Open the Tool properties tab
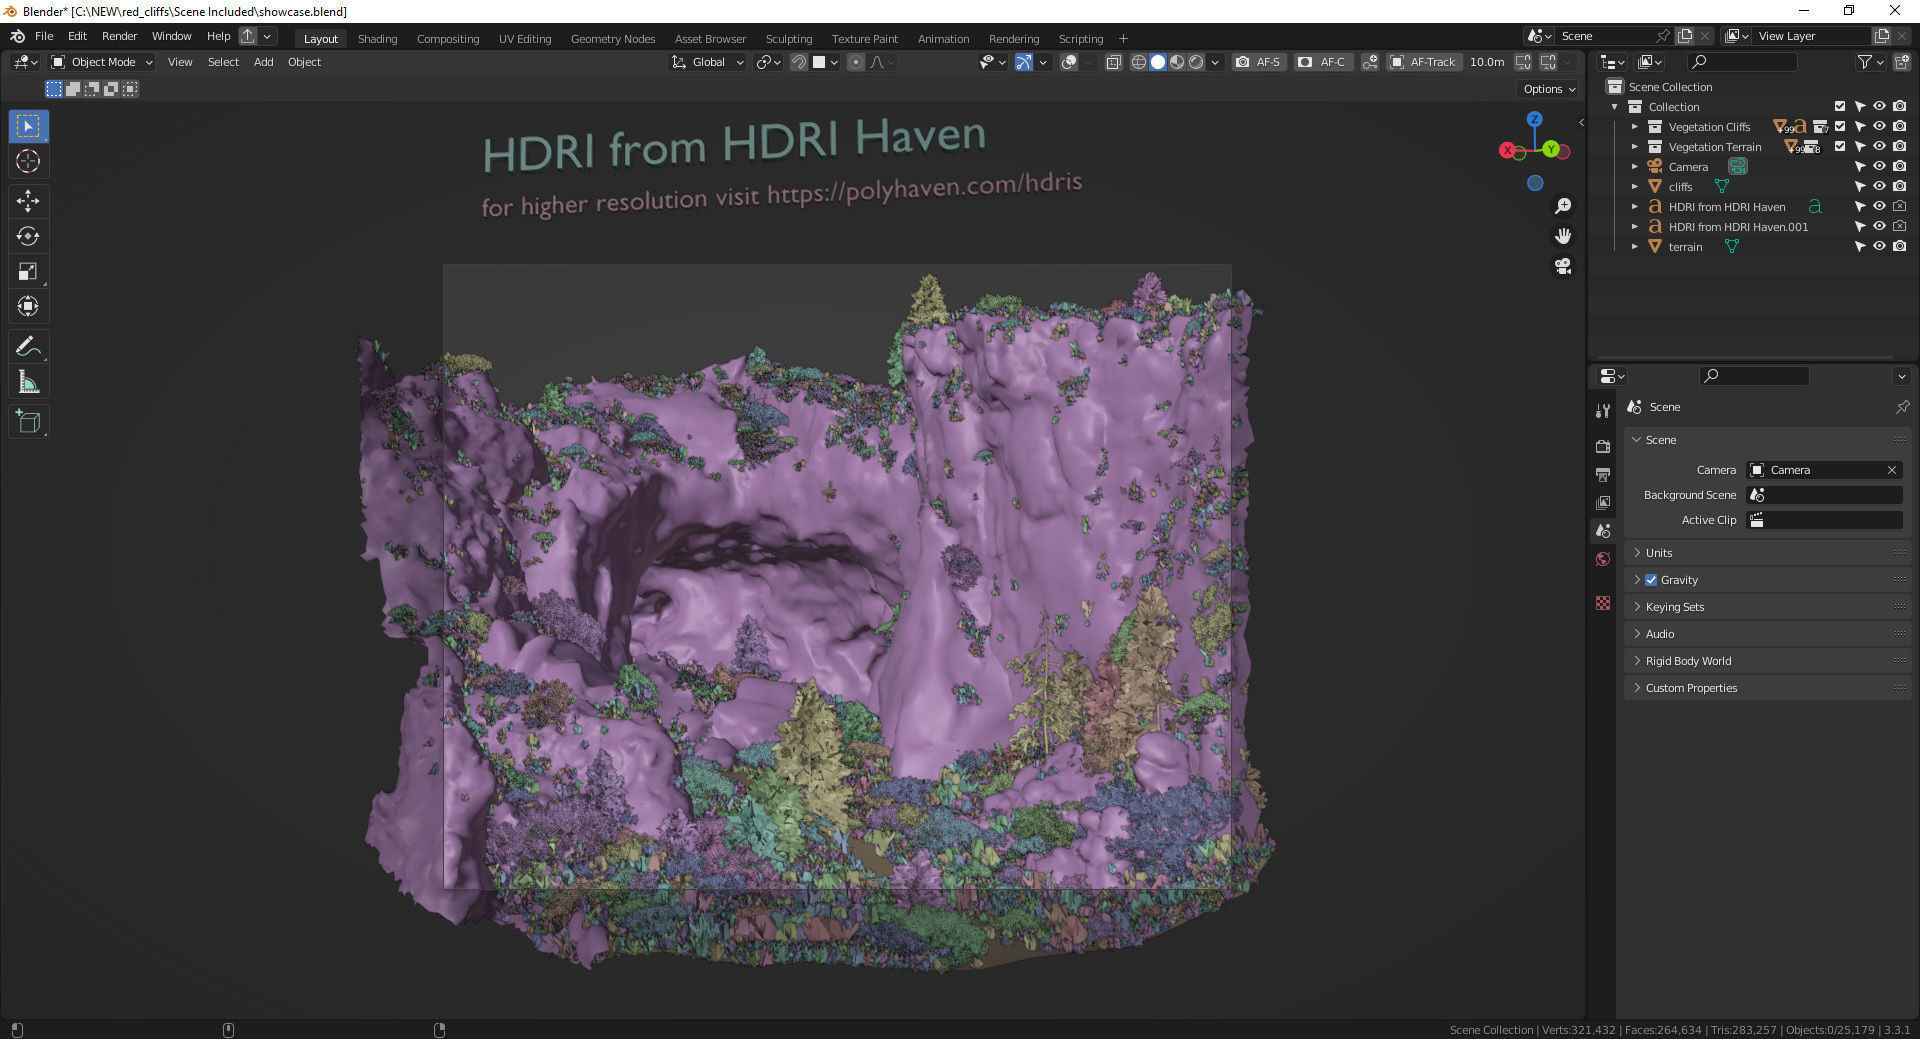The image size is (1920, 1039). coord(1603,411)
